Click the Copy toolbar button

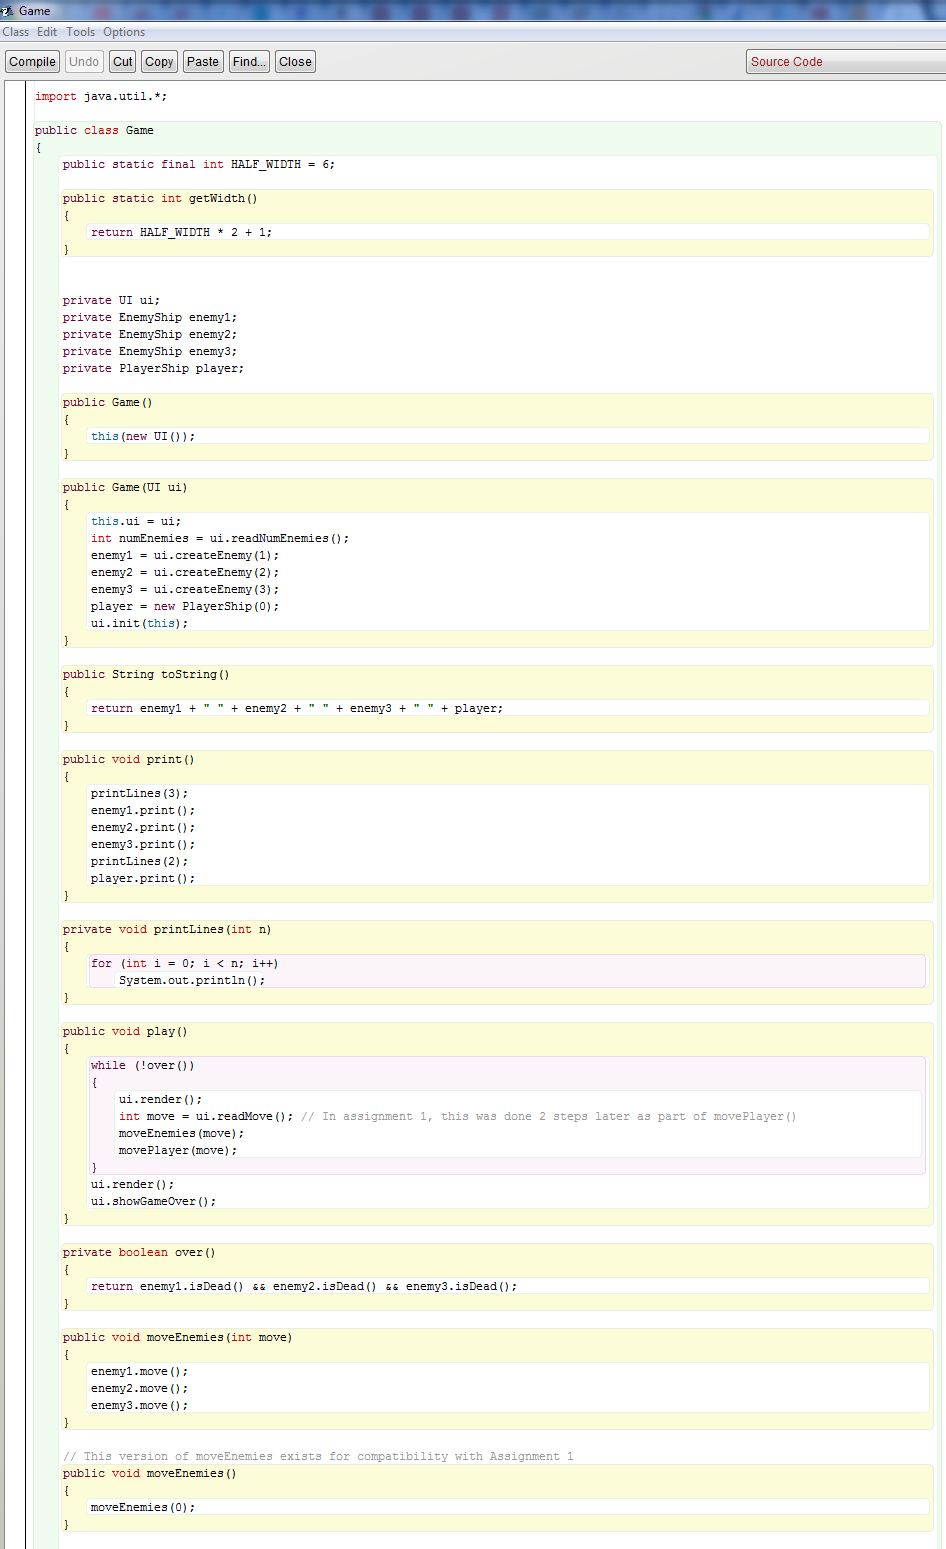pos(158,61)
